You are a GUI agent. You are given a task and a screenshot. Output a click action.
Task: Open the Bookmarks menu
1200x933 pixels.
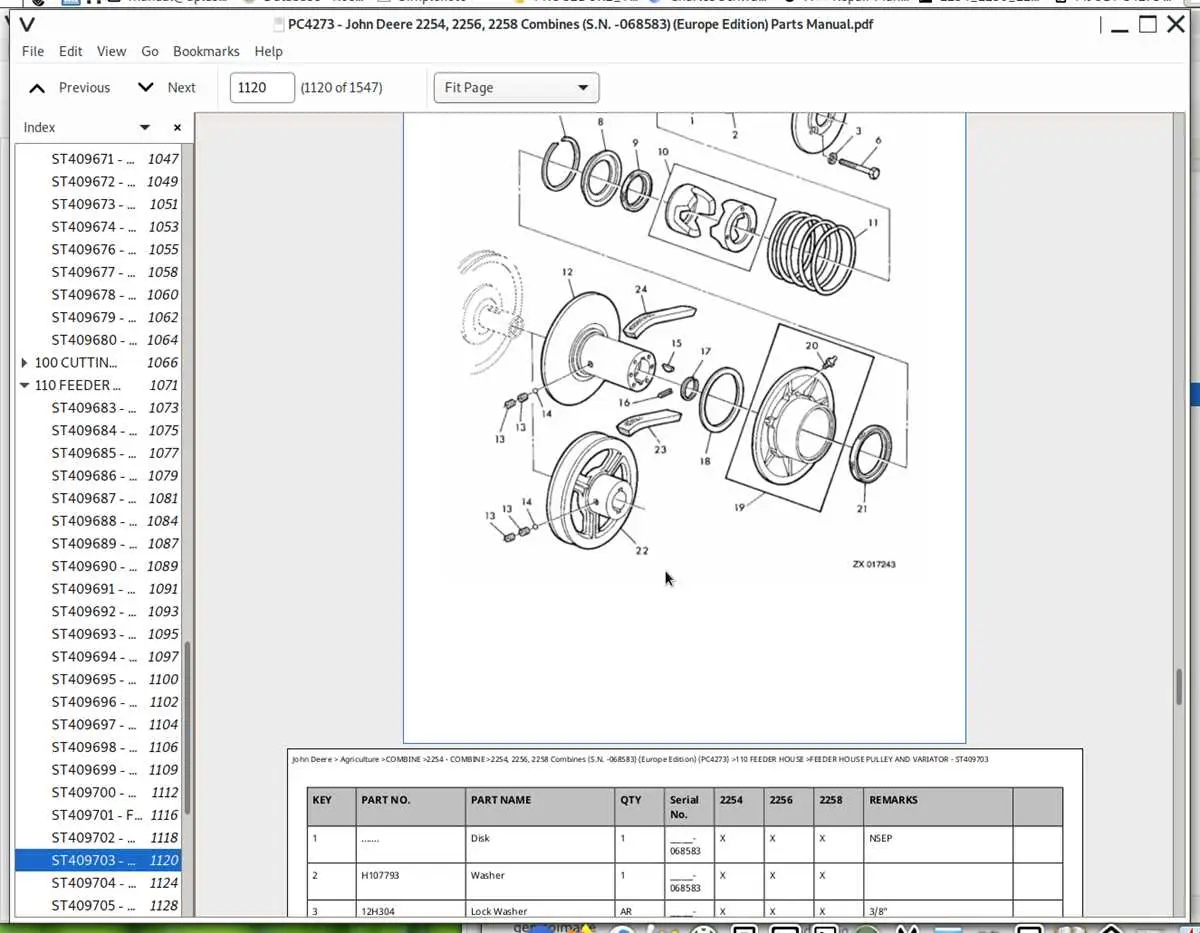206,51
